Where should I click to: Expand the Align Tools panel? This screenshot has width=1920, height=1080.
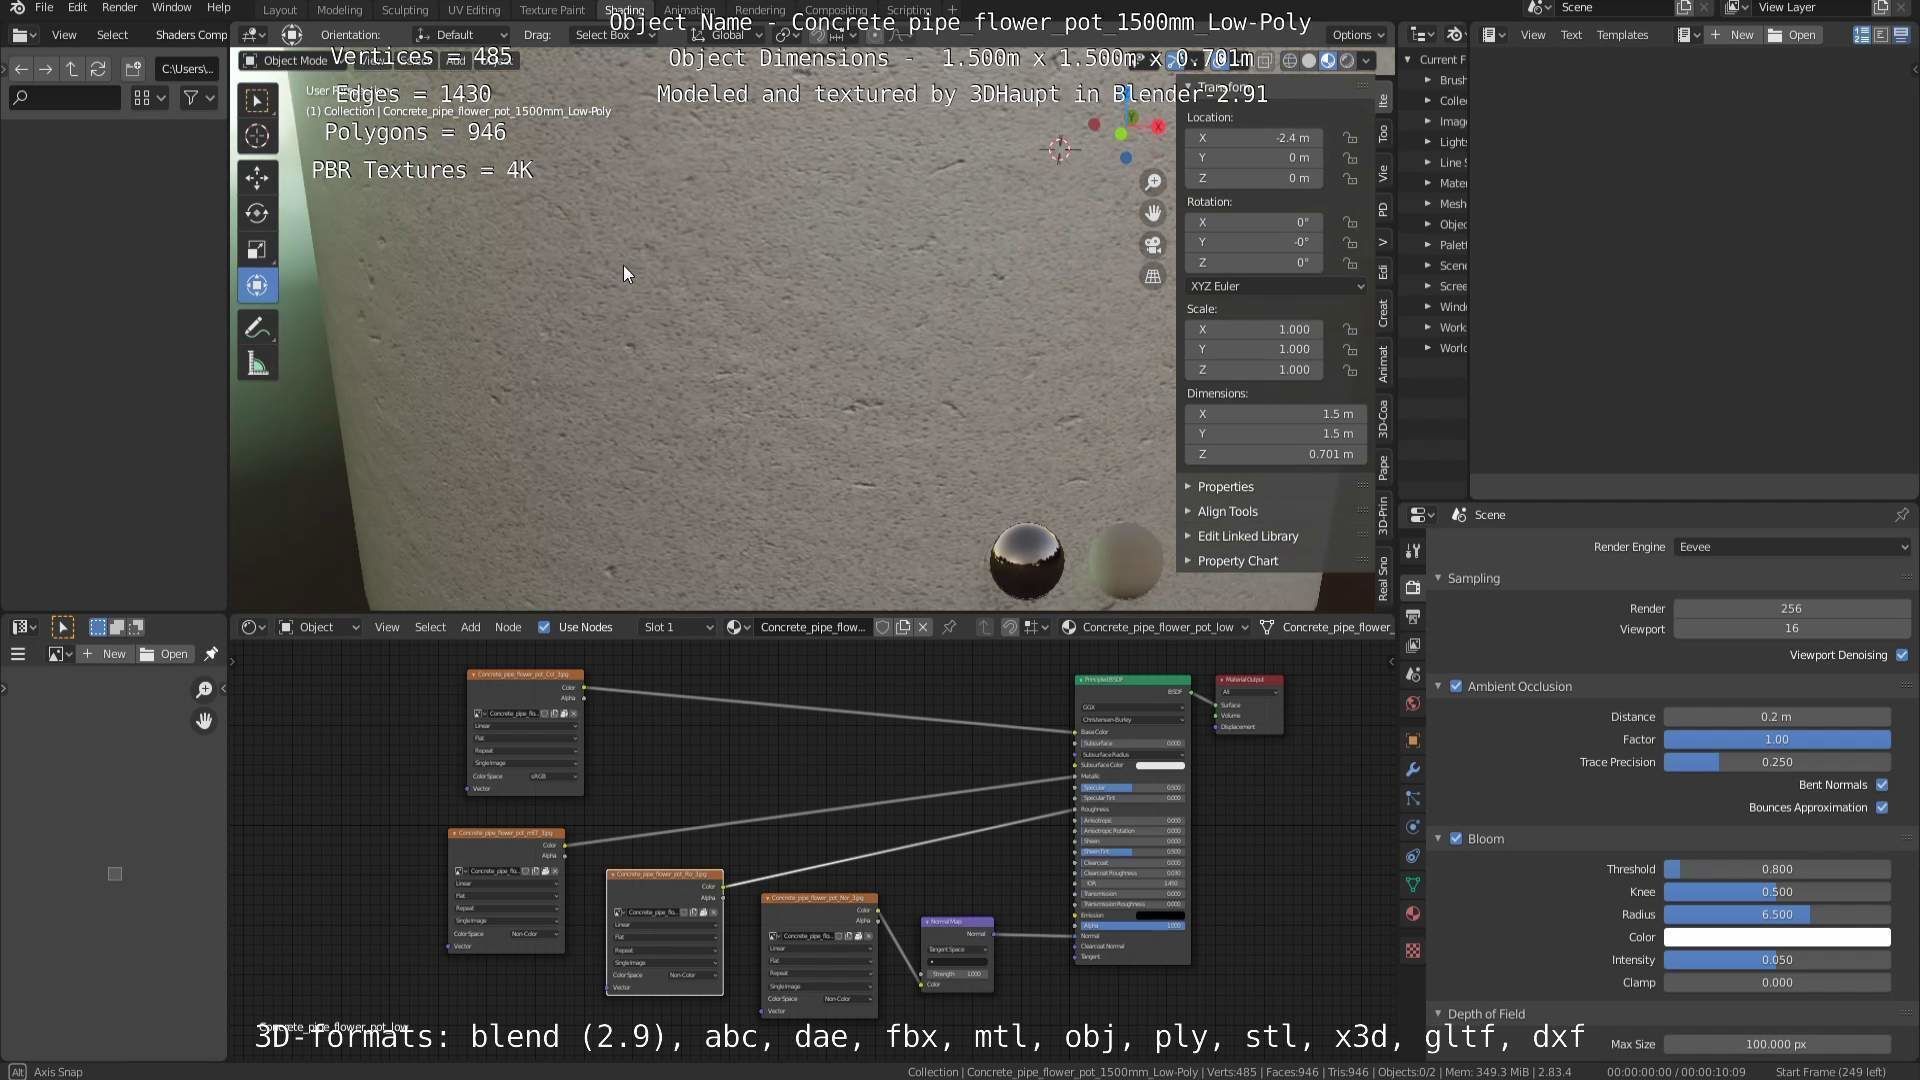pos(1227,511)
